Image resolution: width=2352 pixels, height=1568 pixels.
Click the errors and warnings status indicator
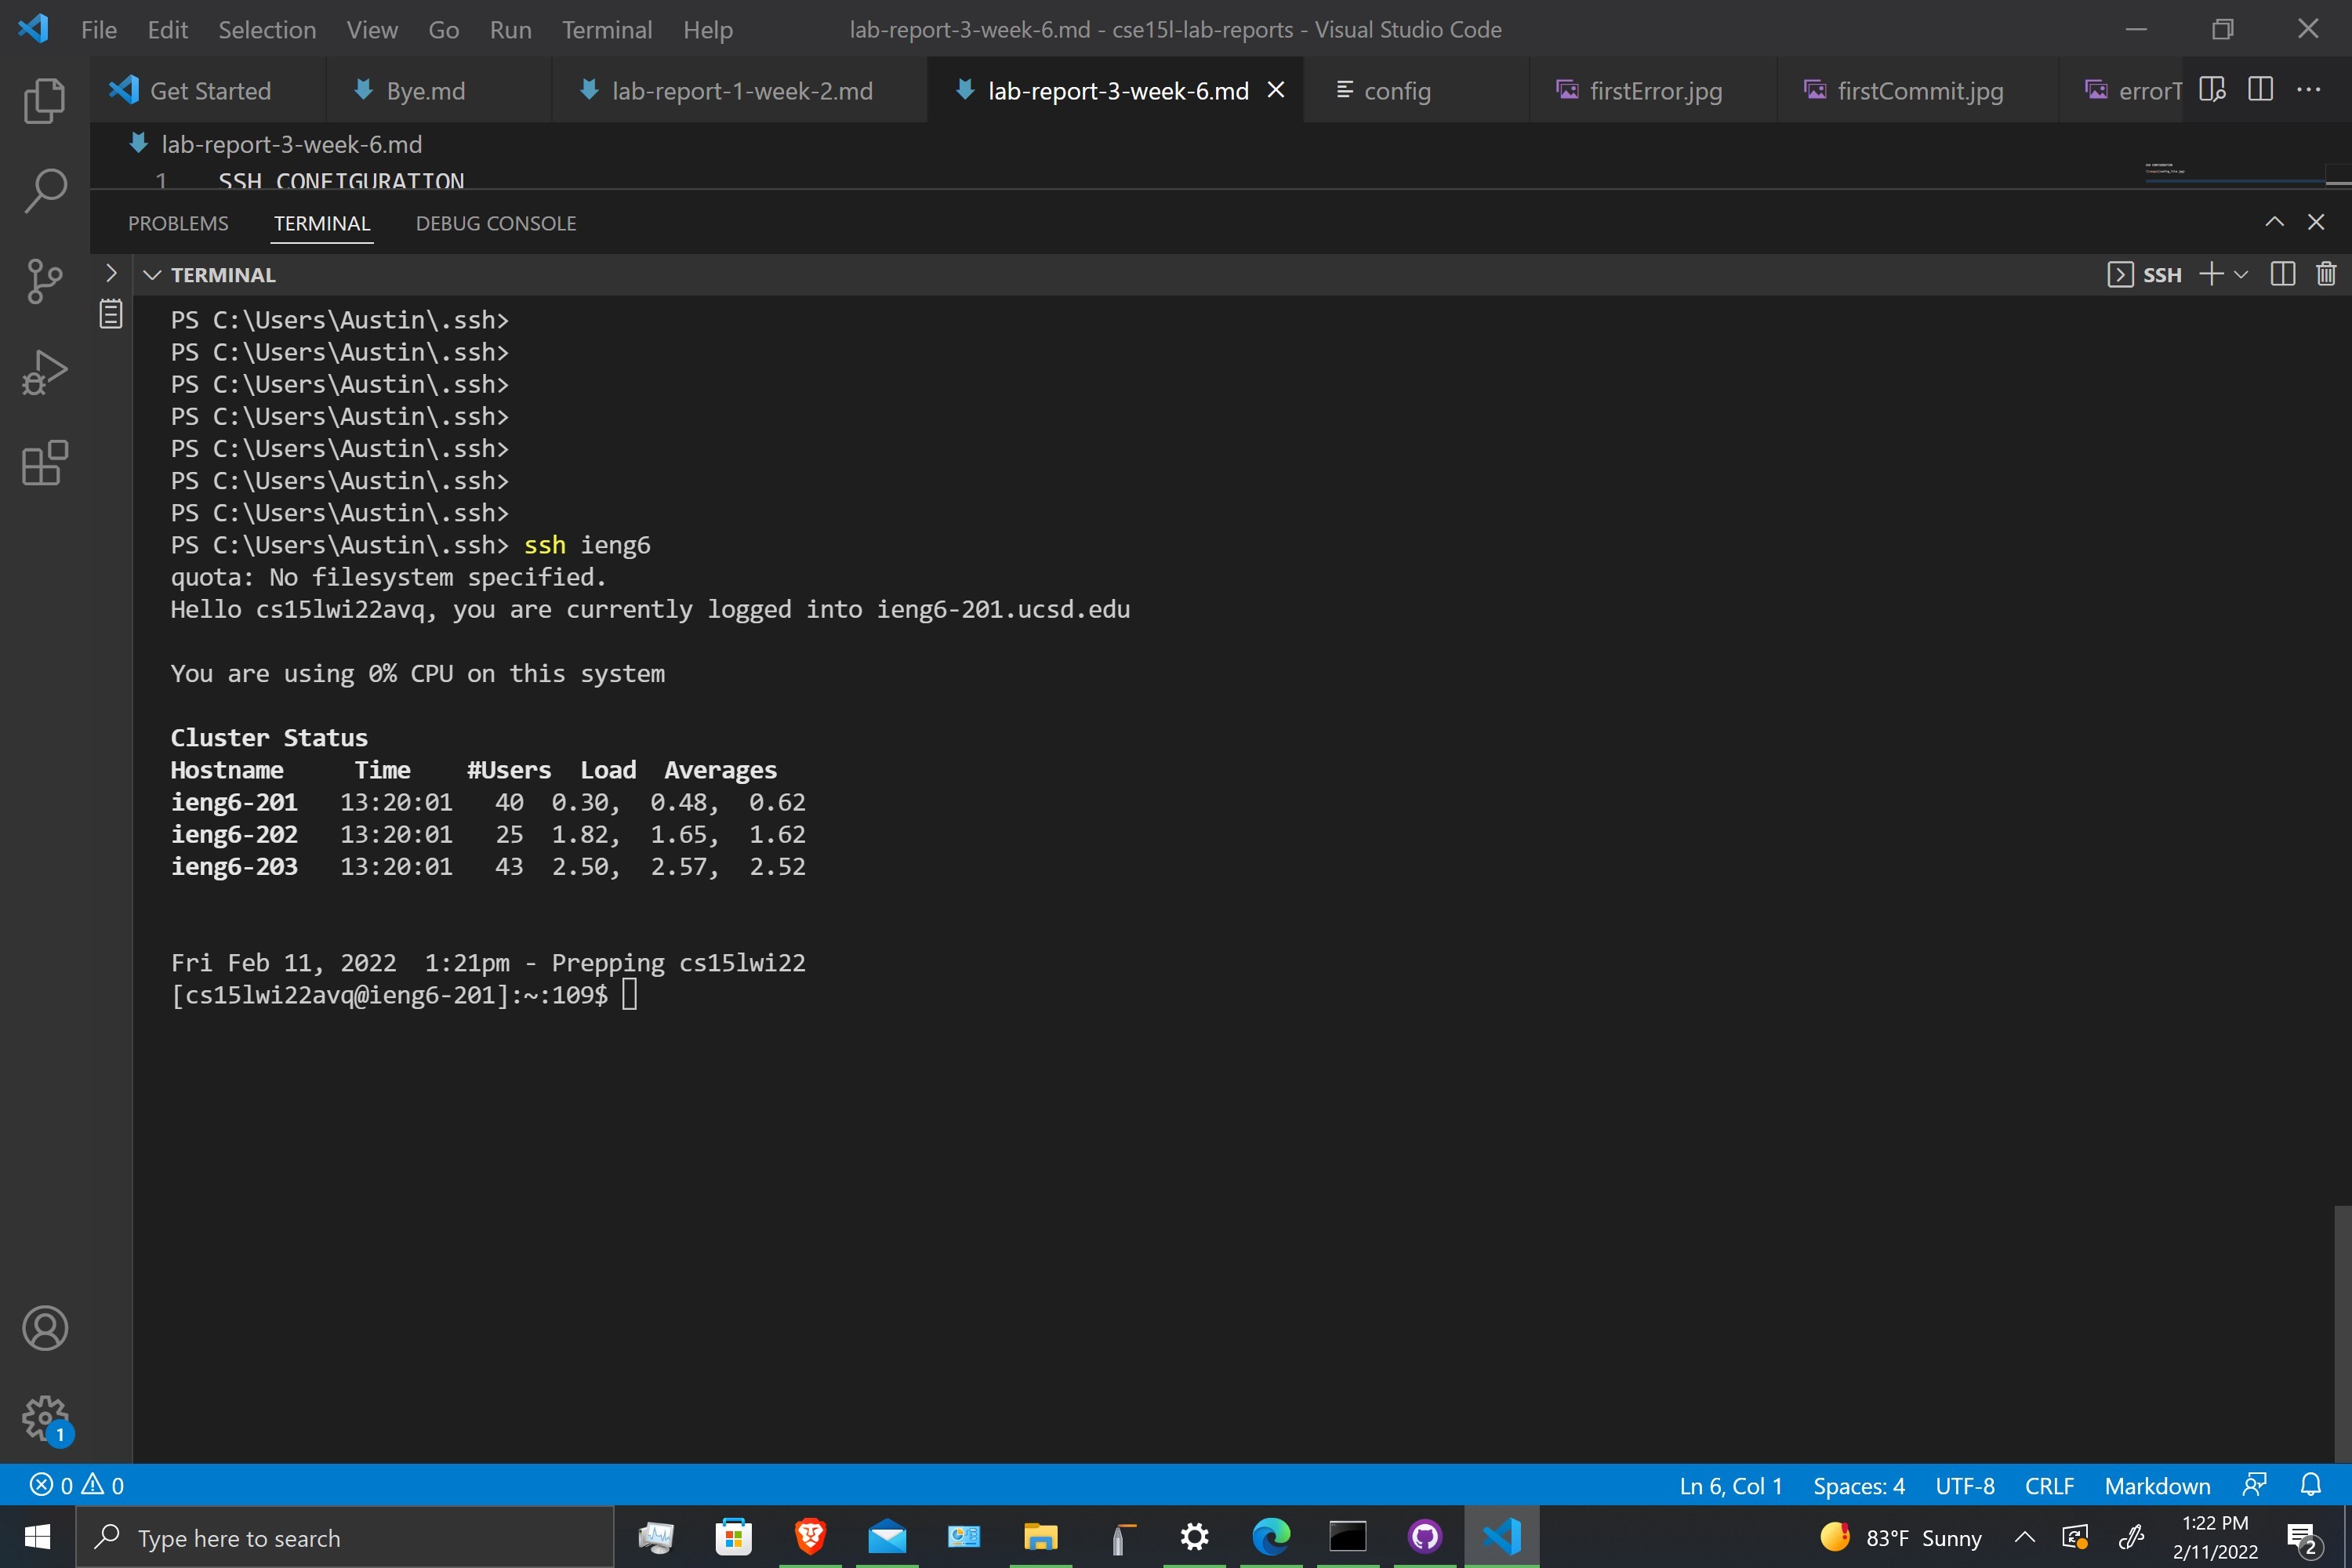77,1485
